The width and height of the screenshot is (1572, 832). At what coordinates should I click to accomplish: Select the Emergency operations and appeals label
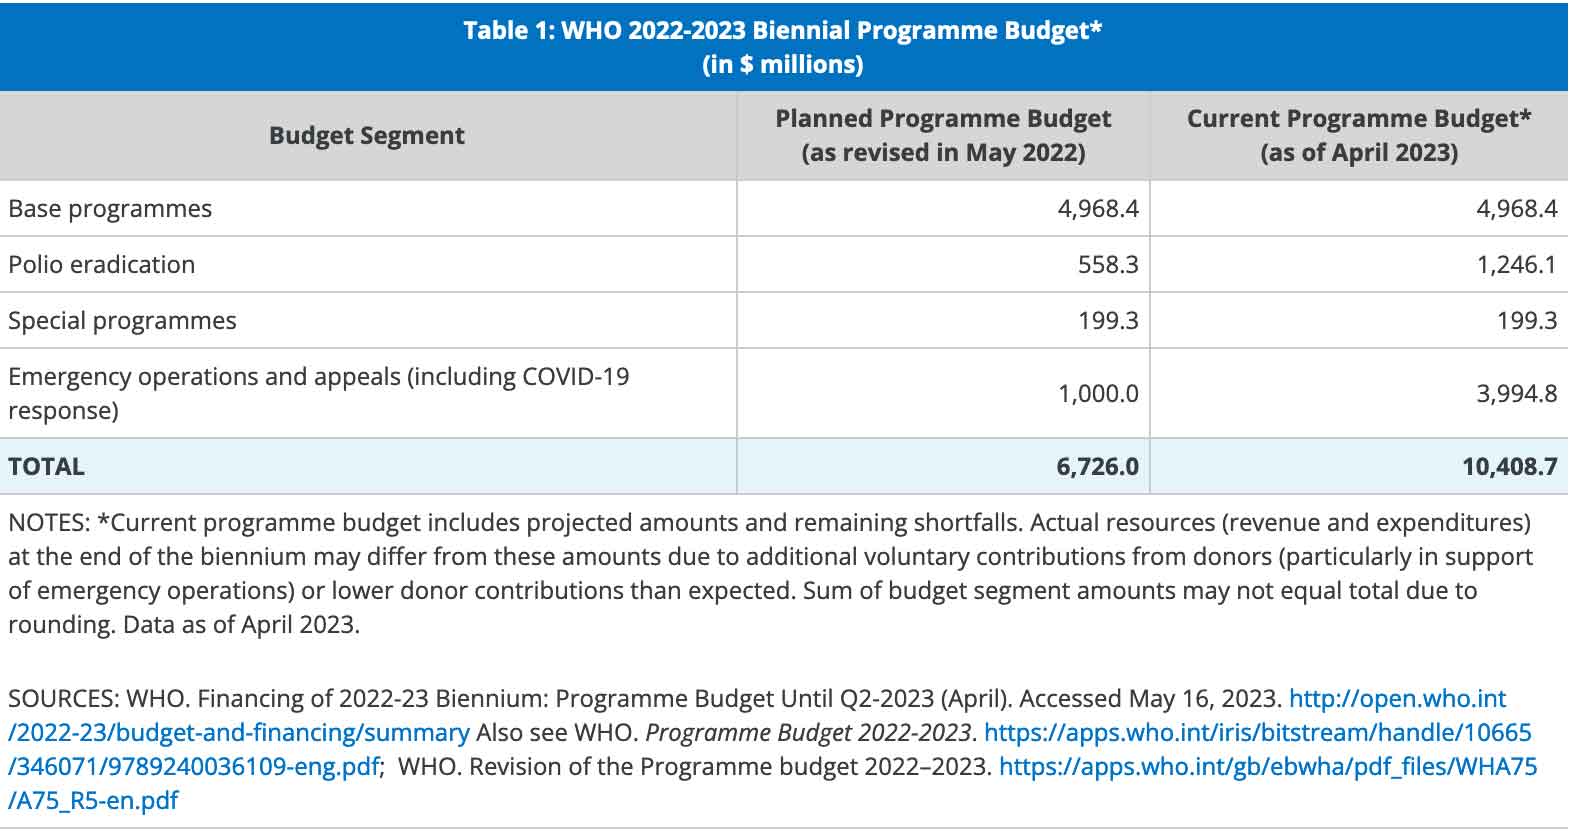click(319, 394)
